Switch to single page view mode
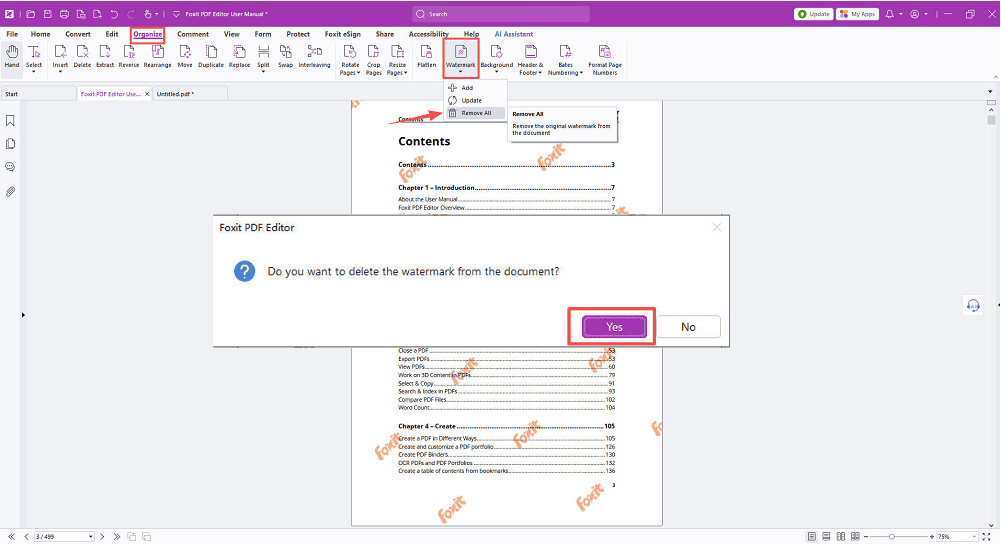This screenshot has width=1001, height=550. [x=811, y=537]
